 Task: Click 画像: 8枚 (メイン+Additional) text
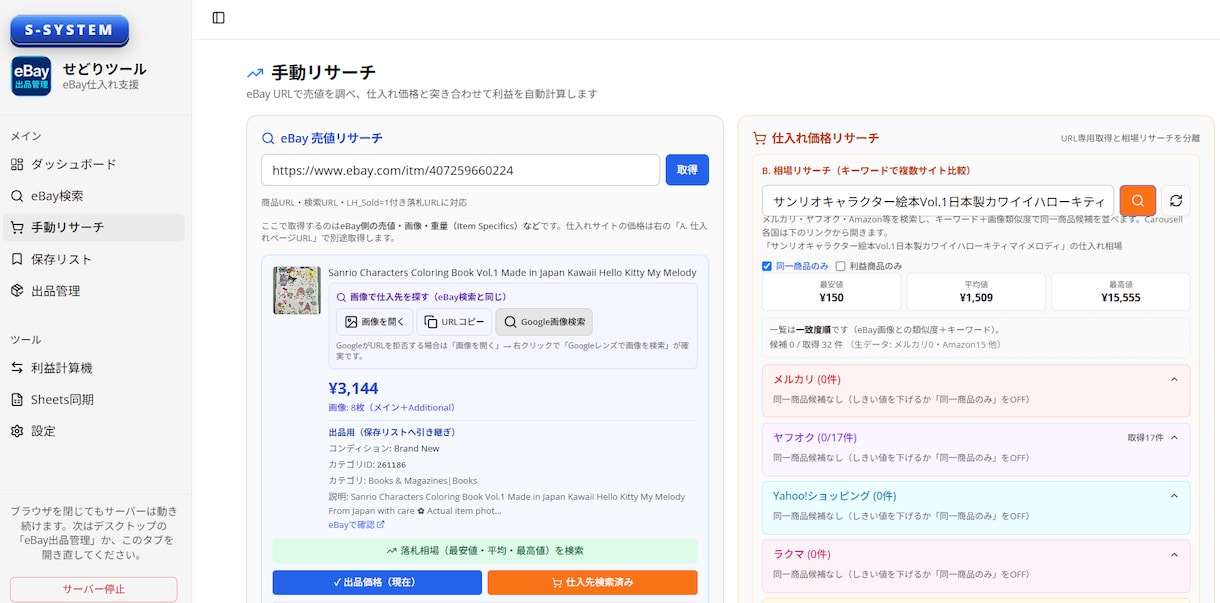pyautogui.click(x=391, y=407)
